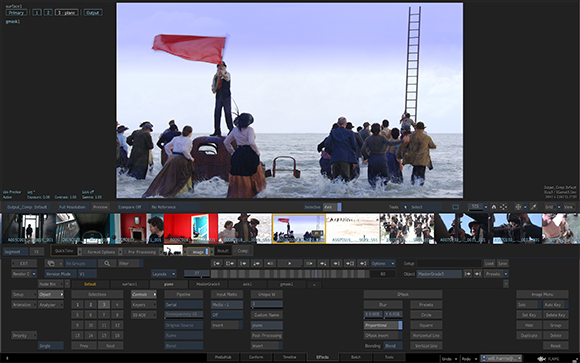This screenshot has height=363, width=580.
Task: Click the orbit globe icon in viewer toolbar
Action: click(518, 207)
